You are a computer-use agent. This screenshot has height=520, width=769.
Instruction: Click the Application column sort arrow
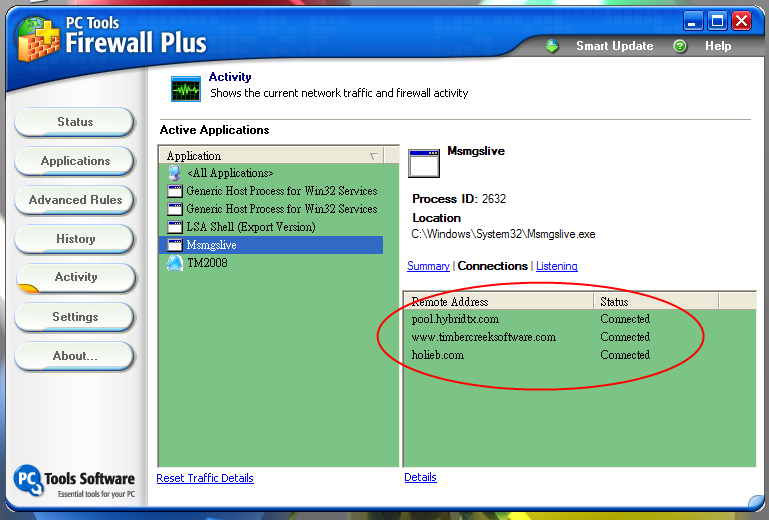[x=374, y=156]
